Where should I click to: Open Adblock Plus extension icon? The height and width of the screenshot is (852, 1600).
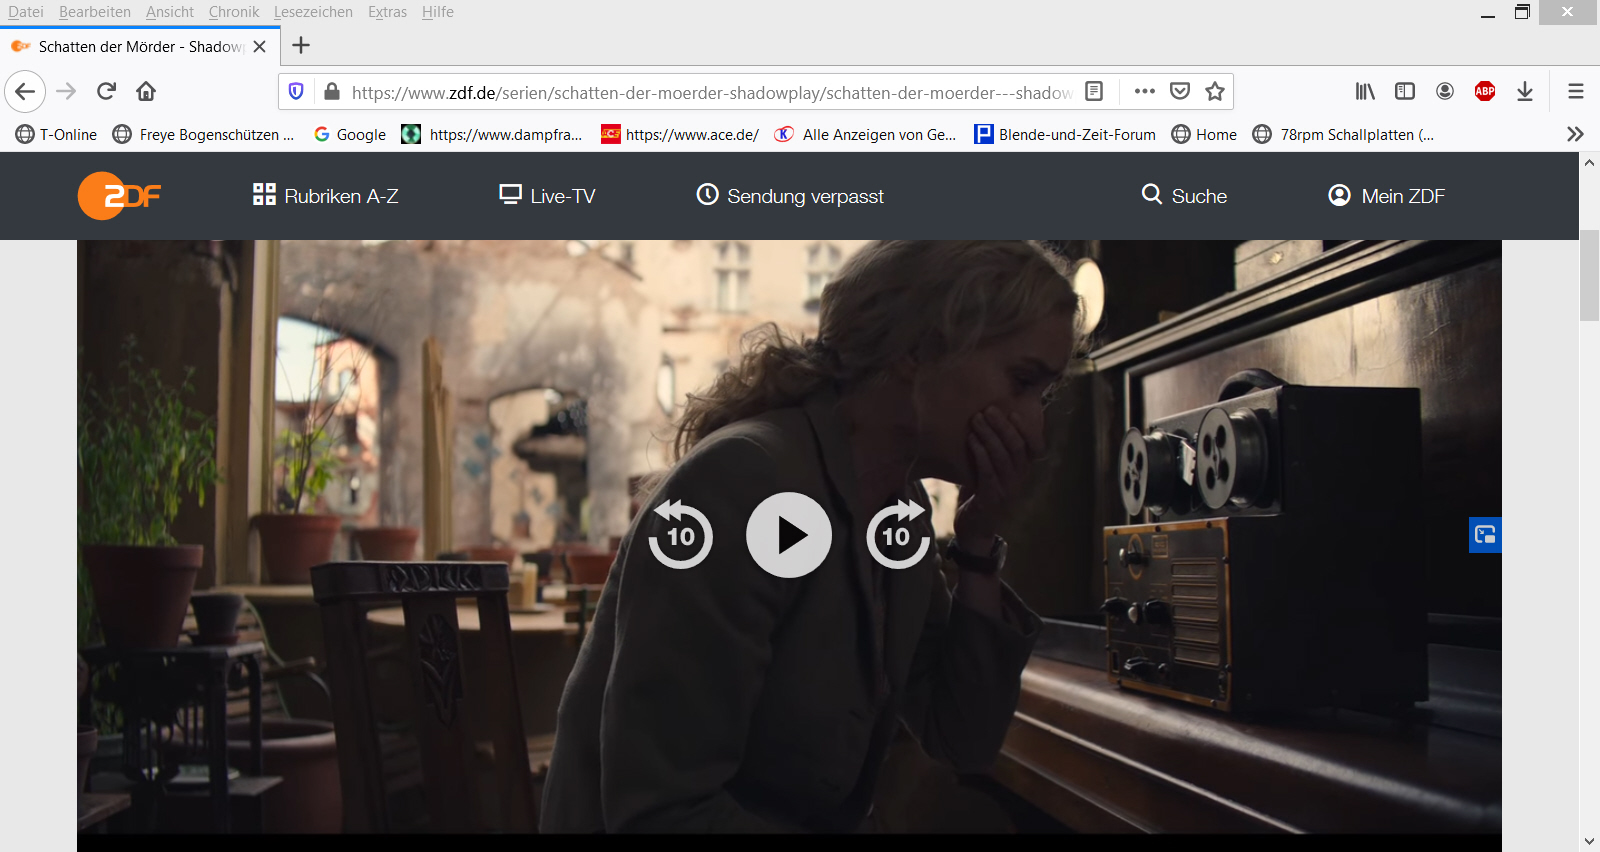tap(1485, 92)
